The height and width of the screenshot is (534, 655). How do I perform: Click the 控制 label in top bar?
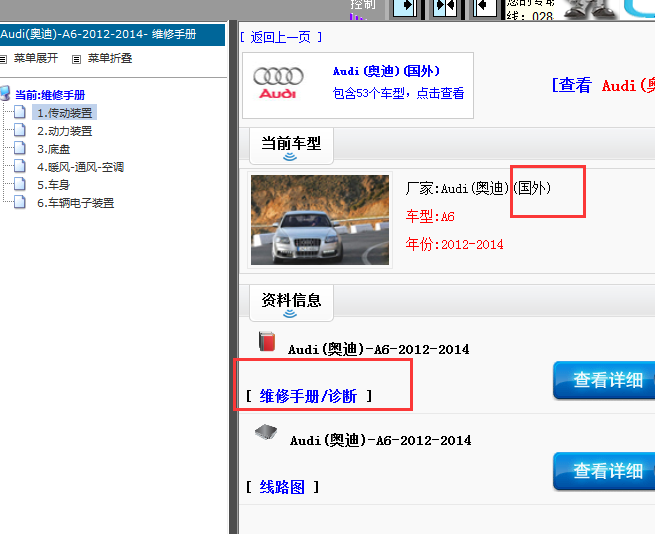tap(363, 5)
